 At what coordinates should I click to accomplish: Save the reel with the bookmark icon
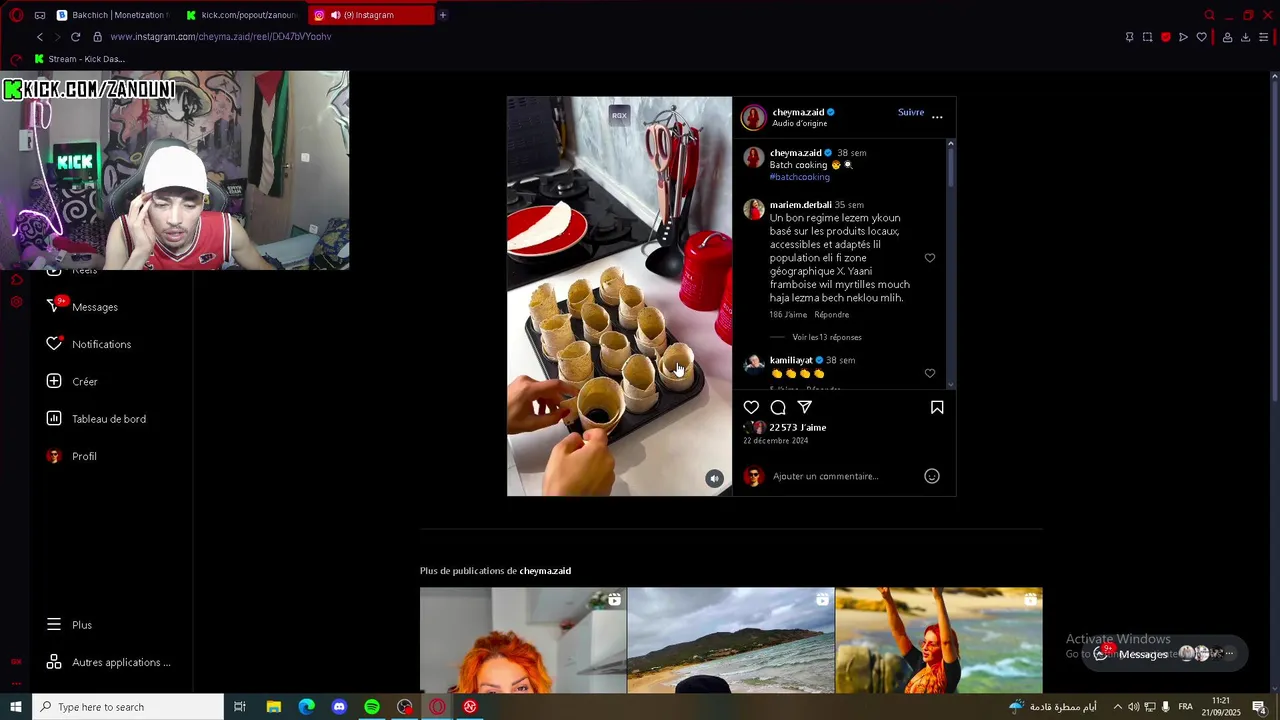click(937, 407)
